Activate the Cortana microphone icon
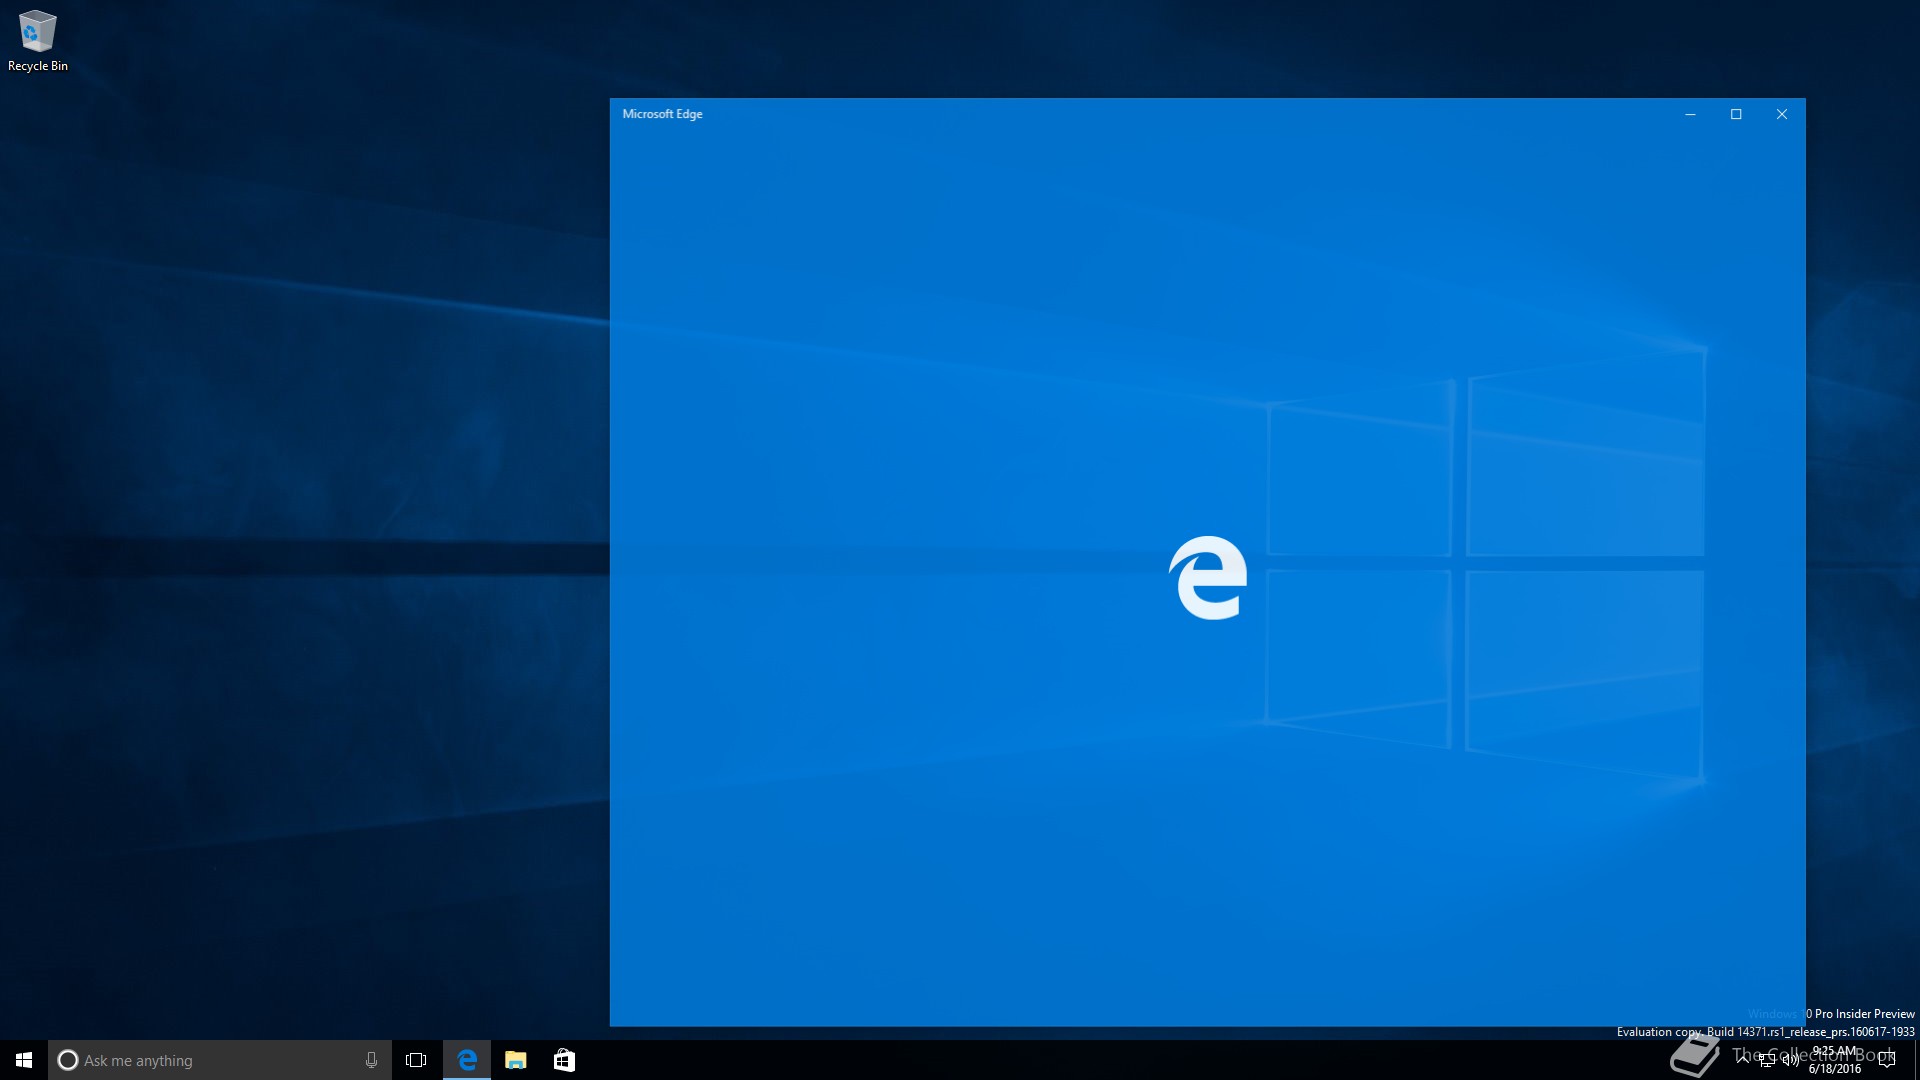The height and width of the screenshot is (1080, 1920). click(371, 1060)
